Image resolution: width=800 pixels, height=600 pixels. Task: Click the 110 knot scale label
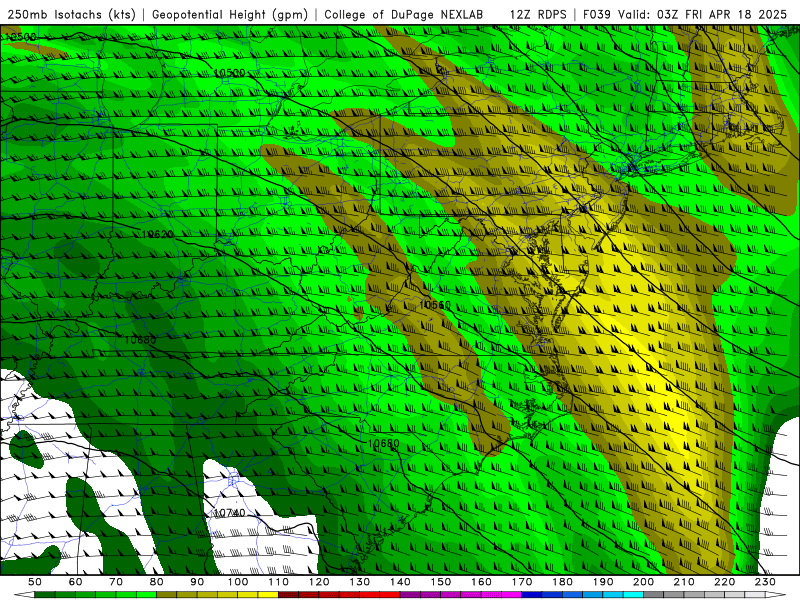(x=279, y=582)
